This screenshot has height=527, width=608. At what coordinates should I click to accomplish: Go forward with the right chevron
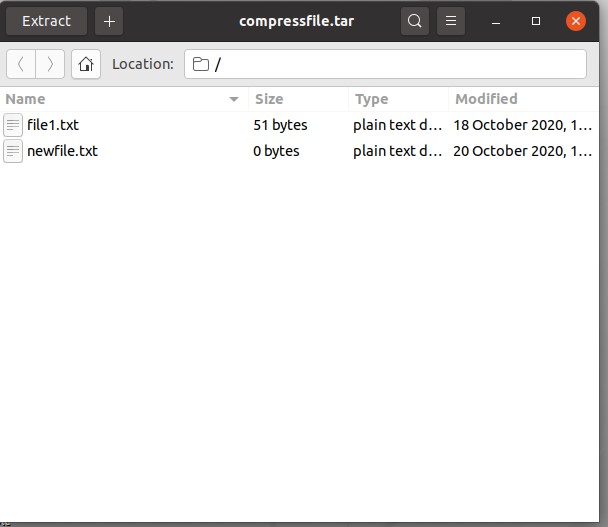[50, 64]
